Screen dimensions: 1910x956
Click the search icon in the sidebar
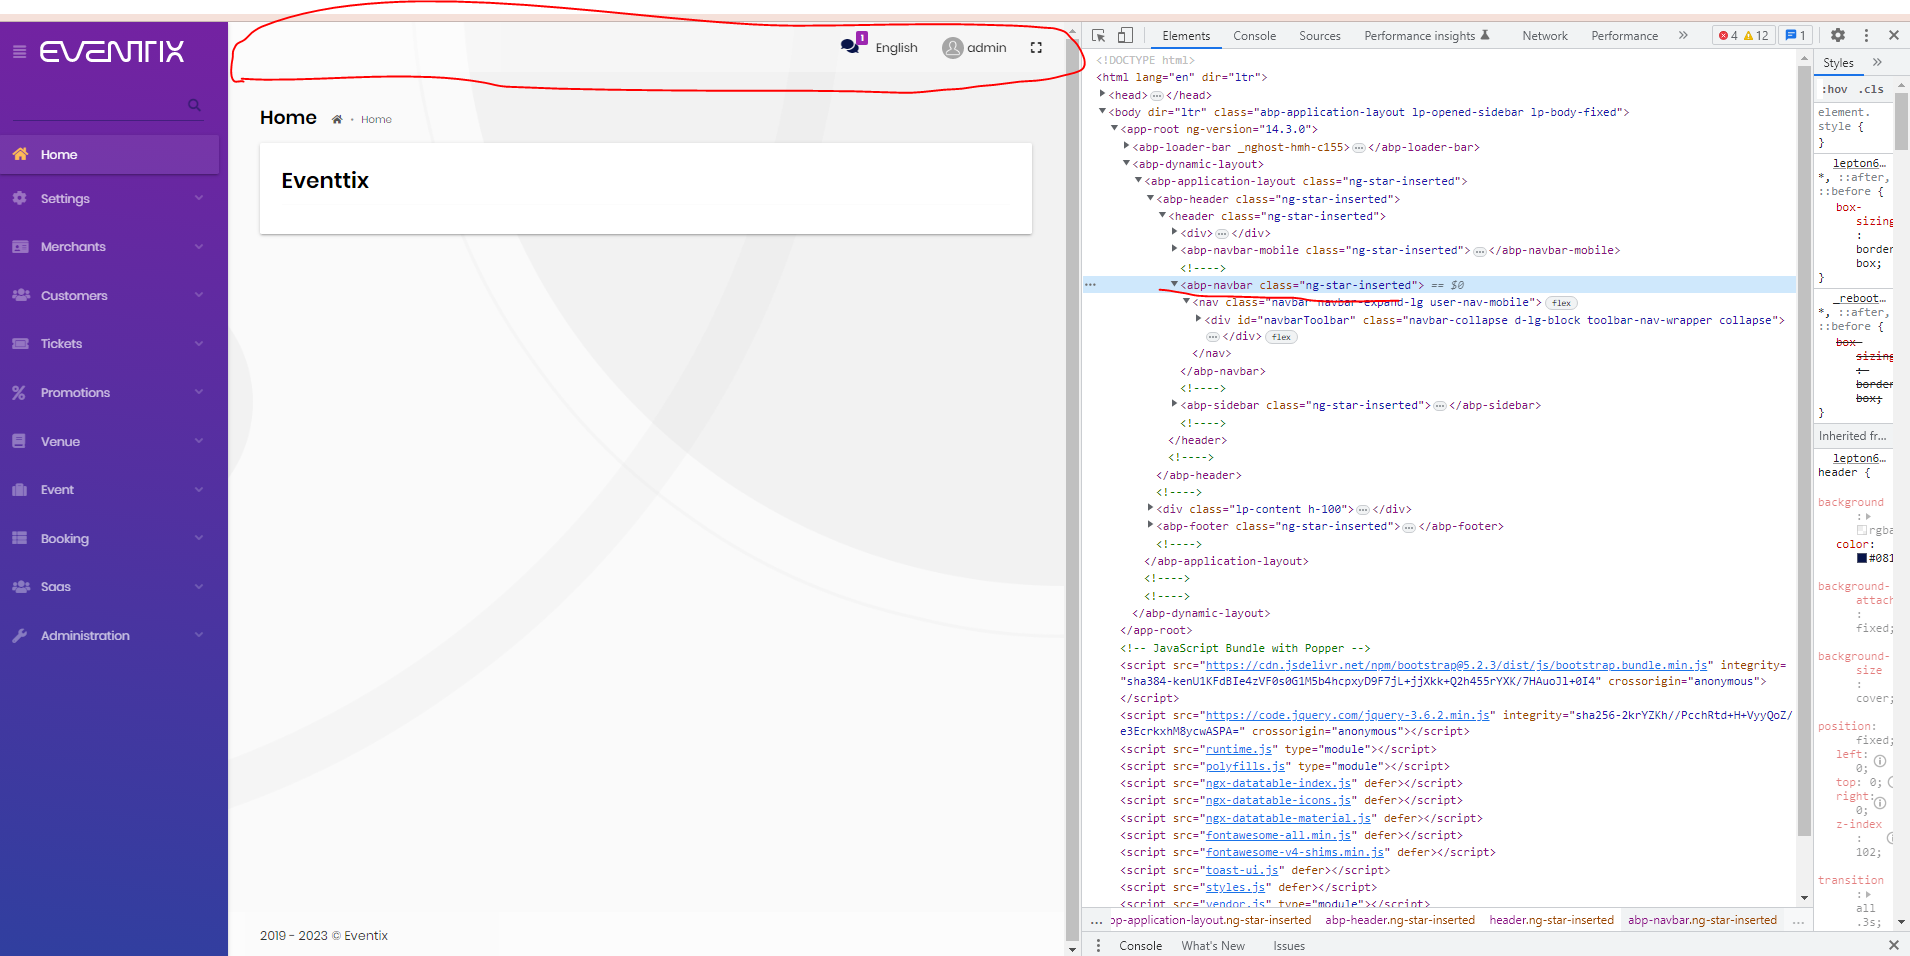coord(194,105)
